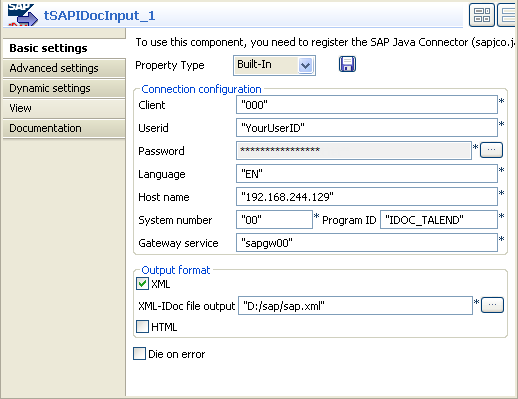
Task: Click the Userid input field
Action: (x=367, y=128)
